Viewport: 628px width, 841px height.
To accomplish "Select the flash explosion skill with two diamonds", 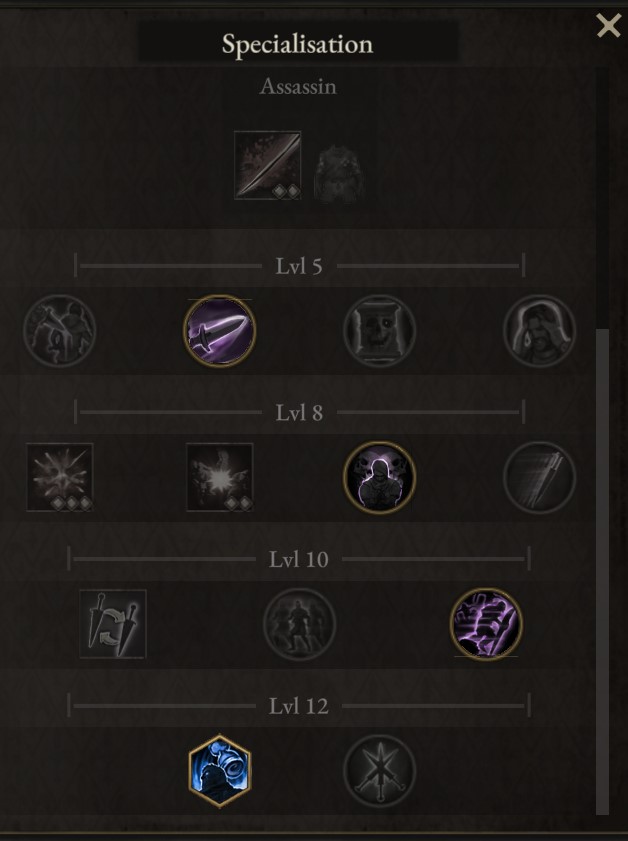I will point(219,477).
